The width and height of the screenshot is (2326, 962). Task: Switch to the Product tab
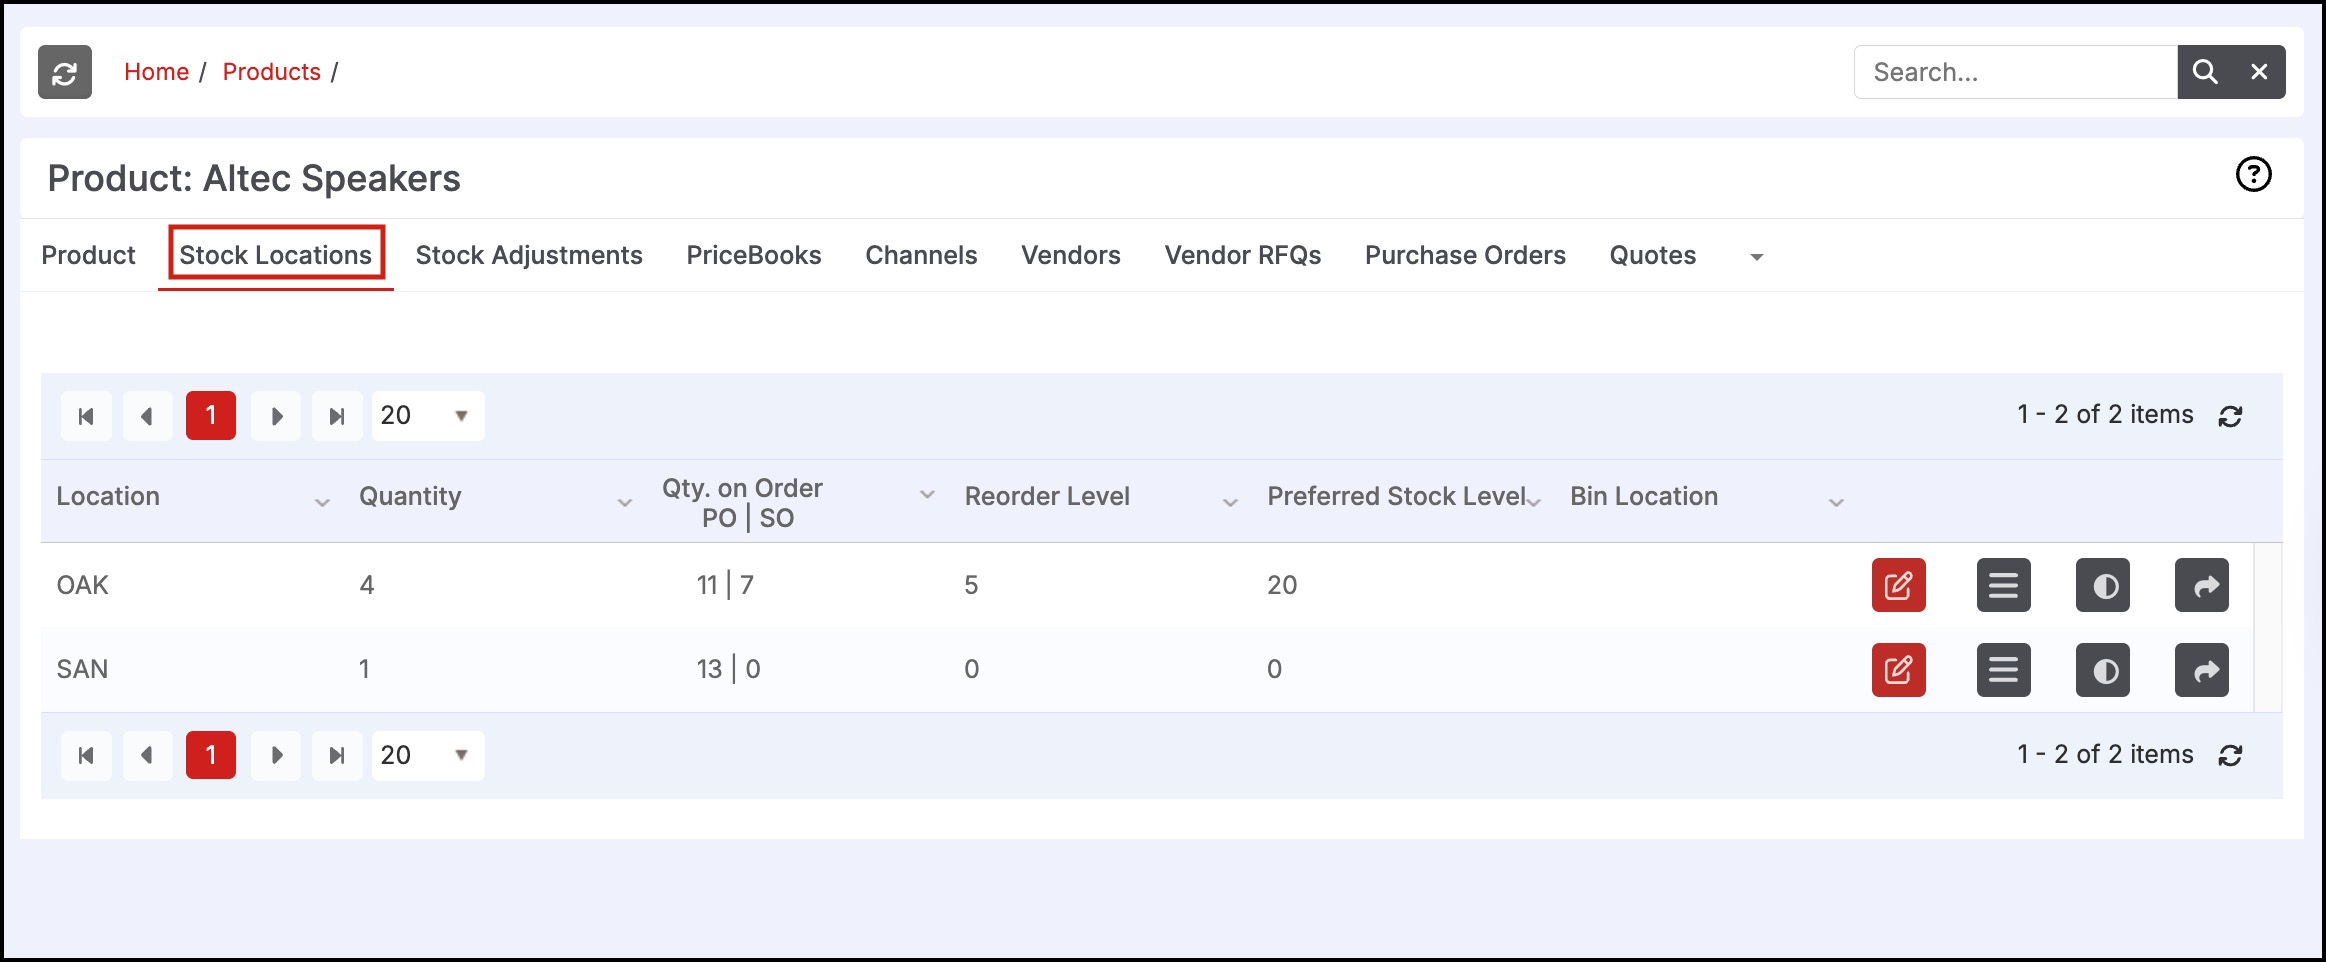click(x=88, y=255)
